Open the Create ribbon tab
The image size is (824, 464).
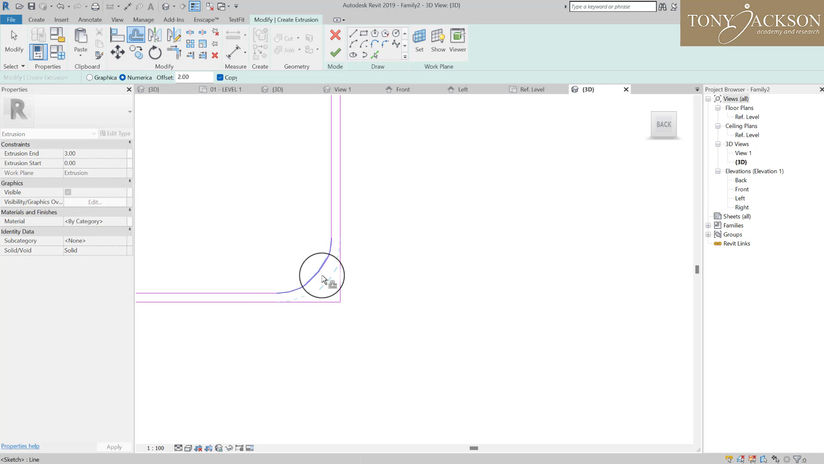(x=36, y=19)
